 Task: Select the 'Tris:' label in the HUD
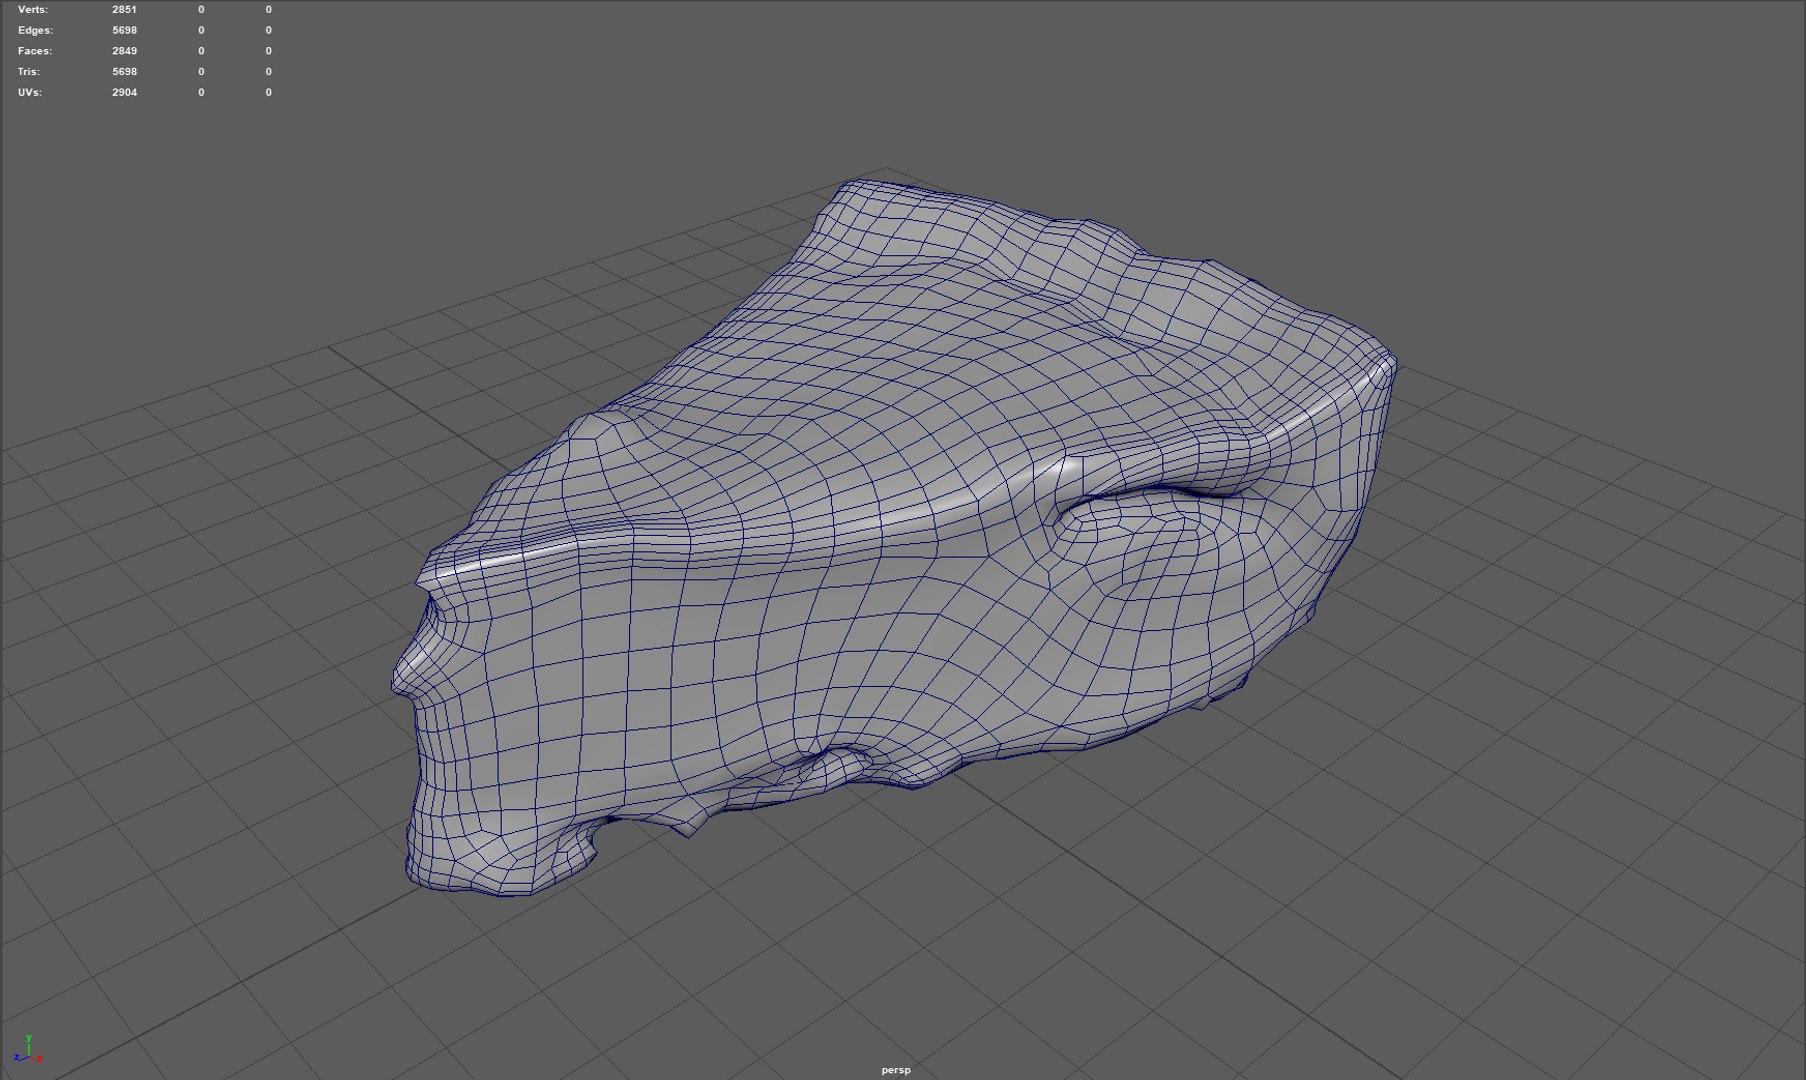(x=29, y=72)
